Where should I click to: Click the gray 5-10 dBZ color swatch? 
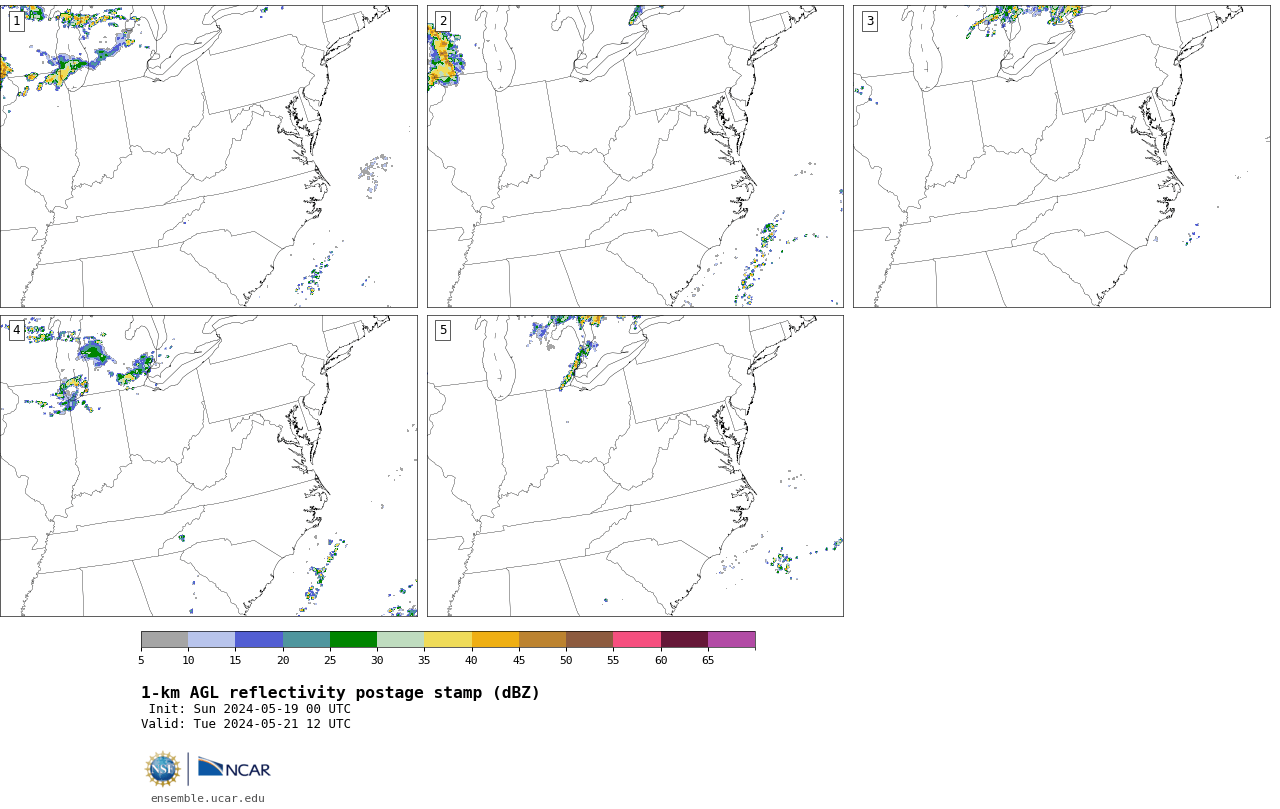pos(164,640)
